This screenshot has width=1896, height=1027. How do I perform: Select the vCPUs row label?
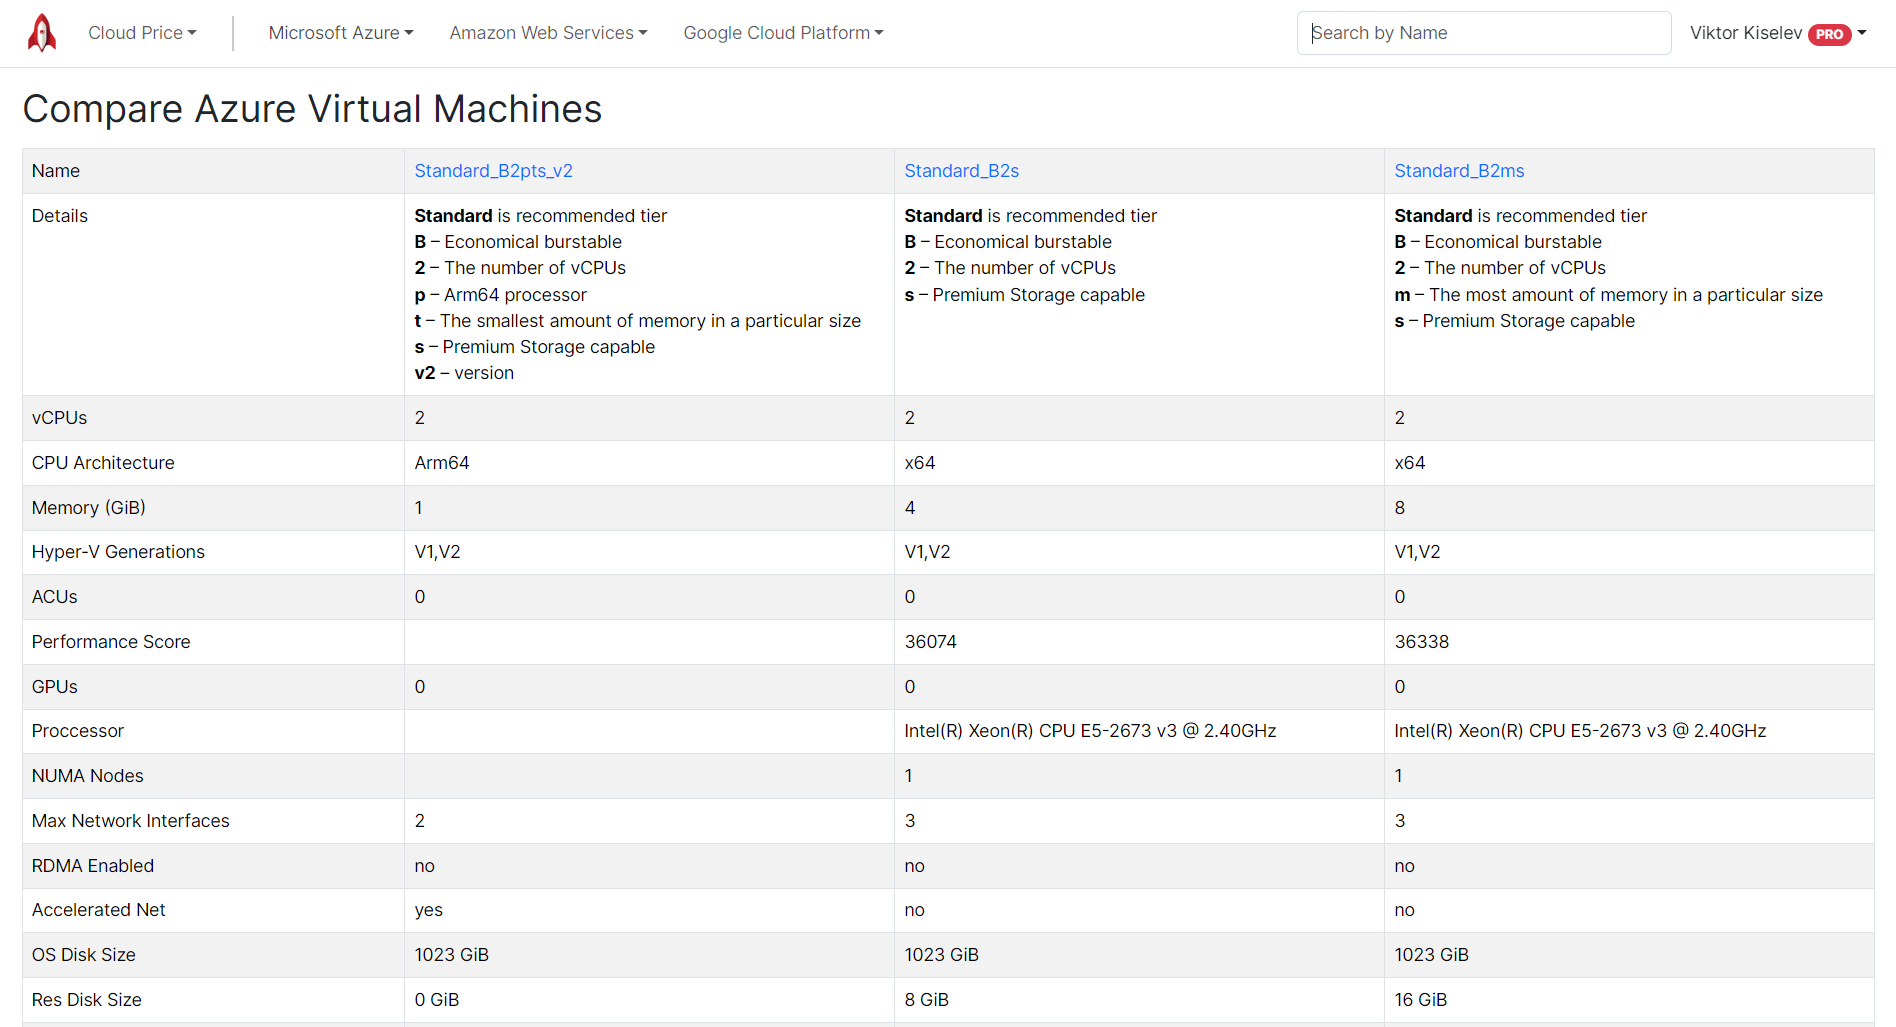click(59, 418)
